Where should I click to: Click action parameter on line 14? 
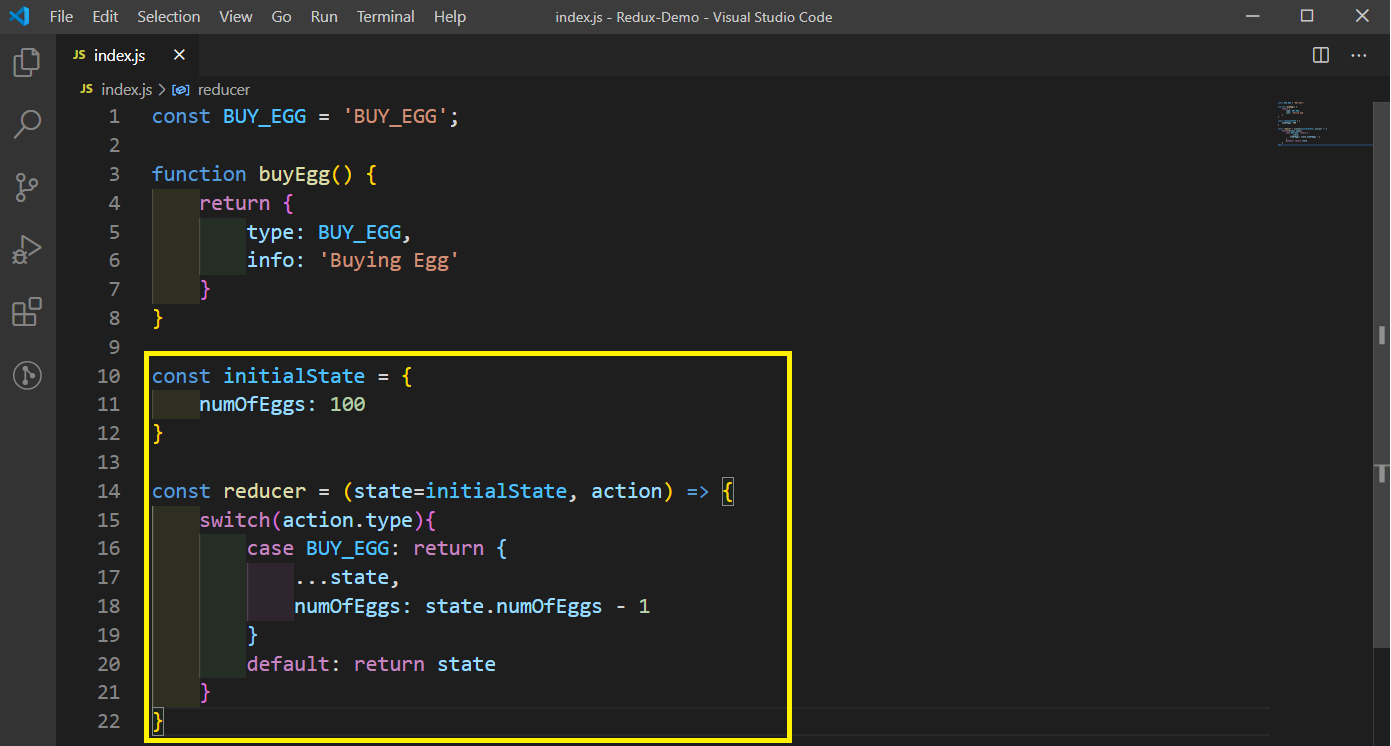click(x=627, y=491)
